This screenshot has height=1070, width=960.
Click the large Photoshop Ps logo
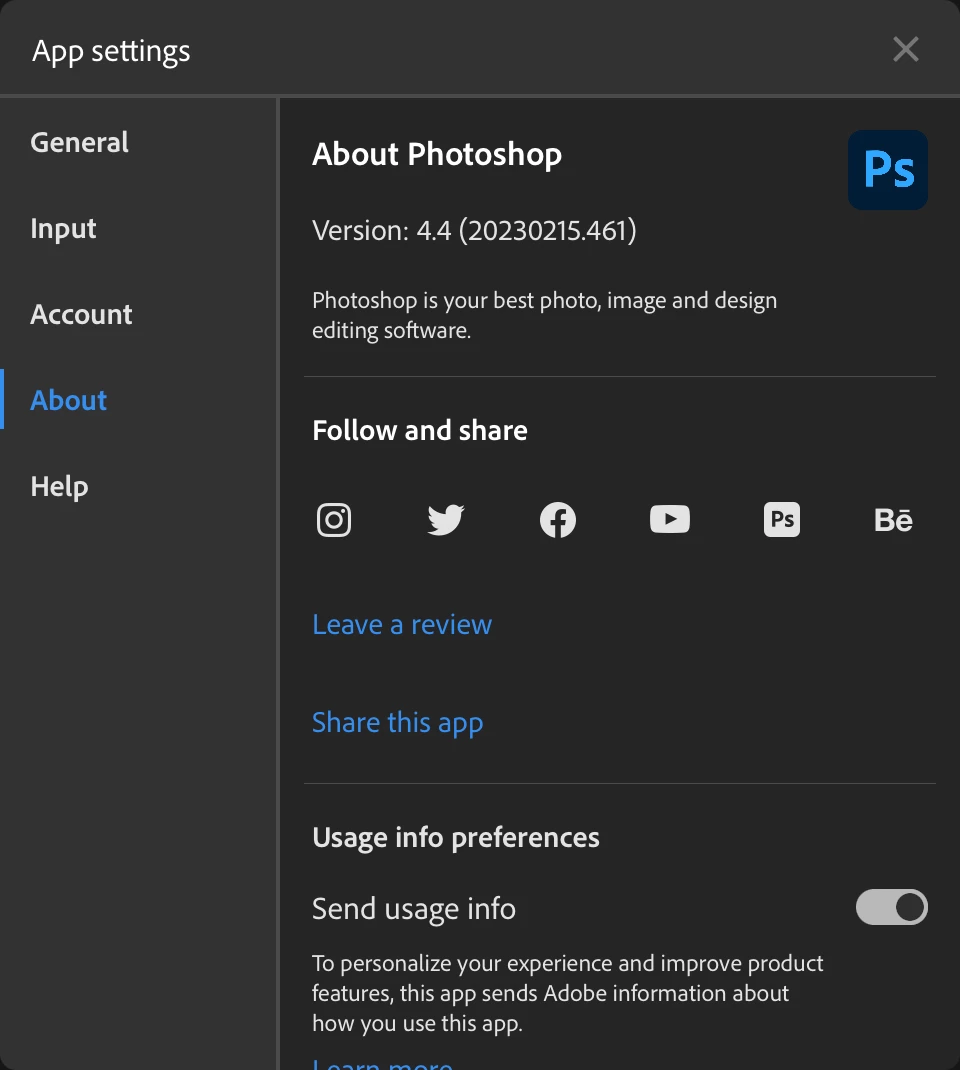[888, 170]
